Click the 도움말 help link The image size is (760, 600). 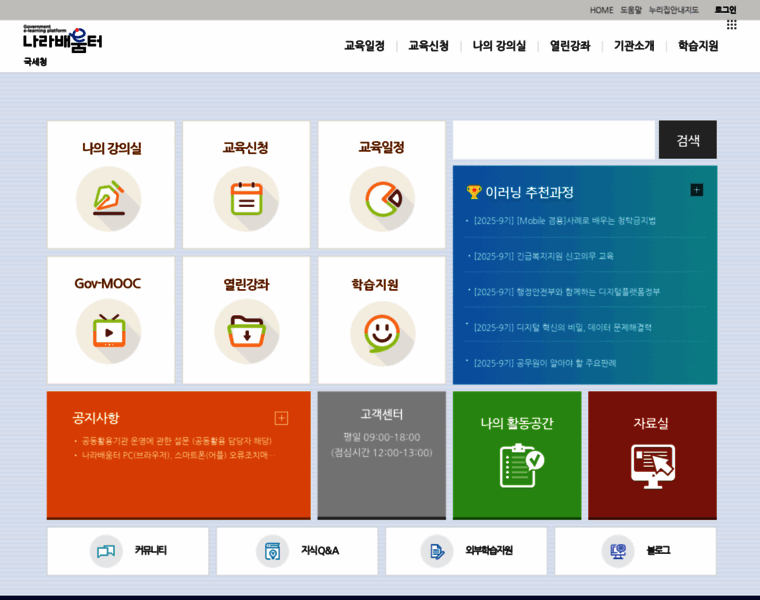[x=631, y=10]
